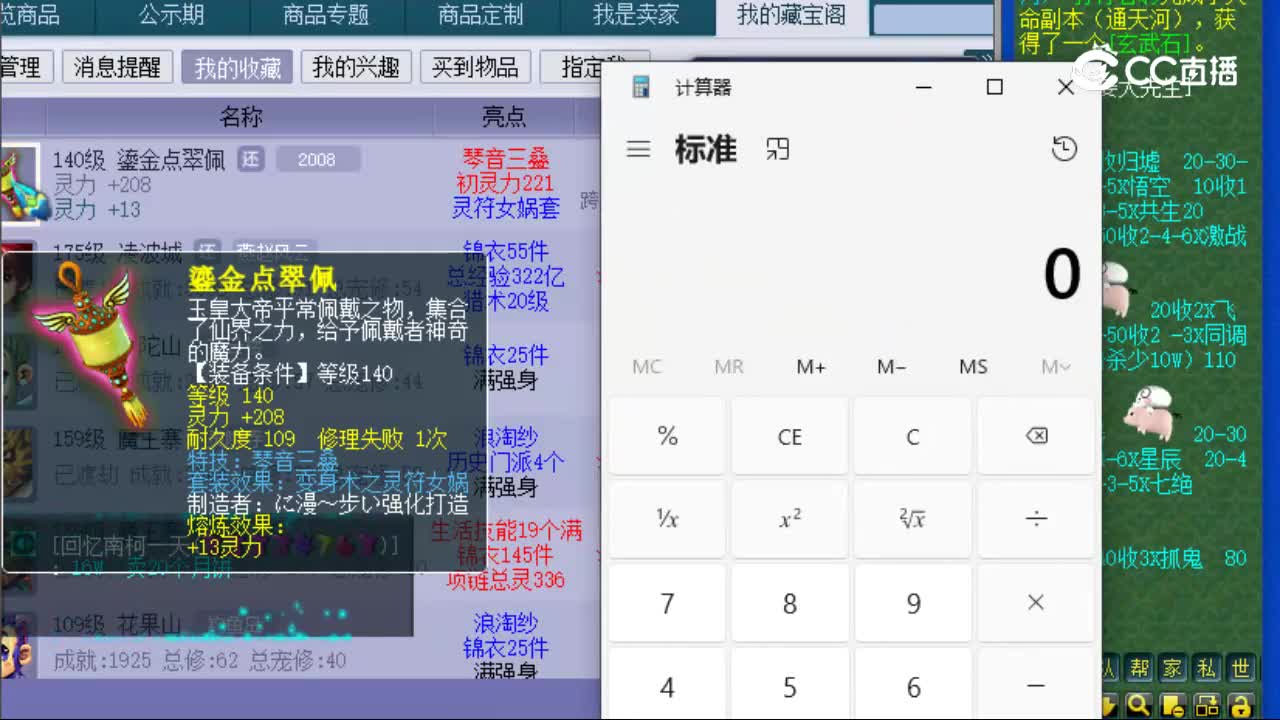This screenshot has height=720, width=1280.
Task: Click digit 5 on calculator
Action: [790, 686]
